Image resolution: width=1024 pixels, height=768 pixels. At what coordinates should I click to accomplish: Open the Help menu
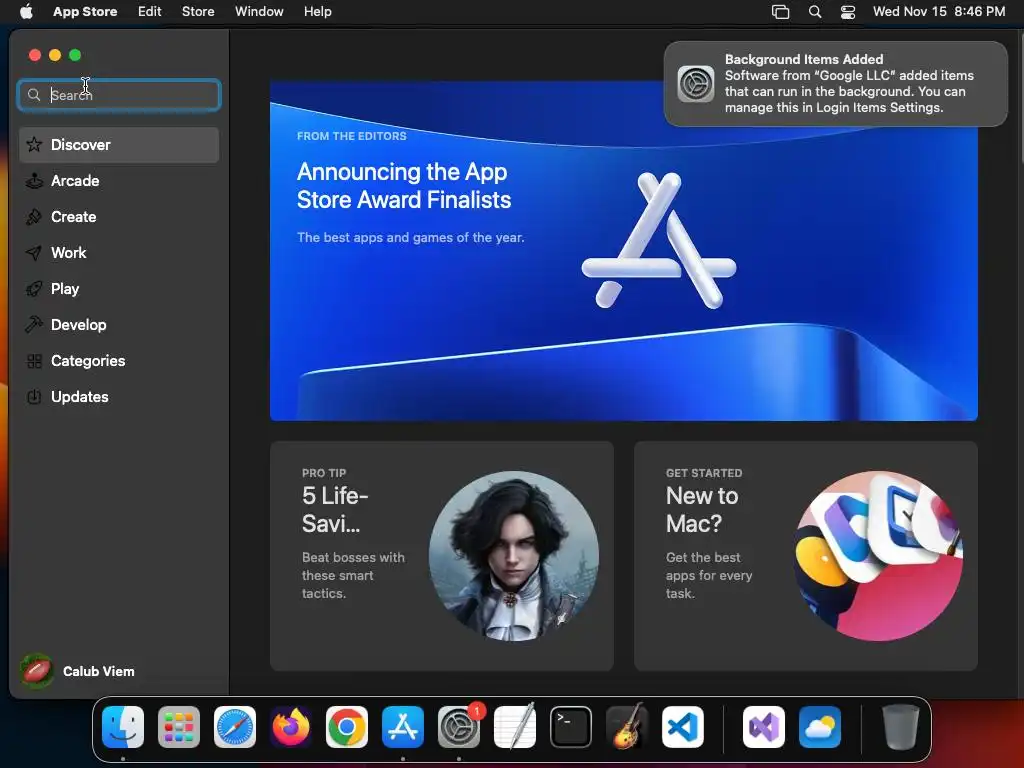(x=317, y=11)
